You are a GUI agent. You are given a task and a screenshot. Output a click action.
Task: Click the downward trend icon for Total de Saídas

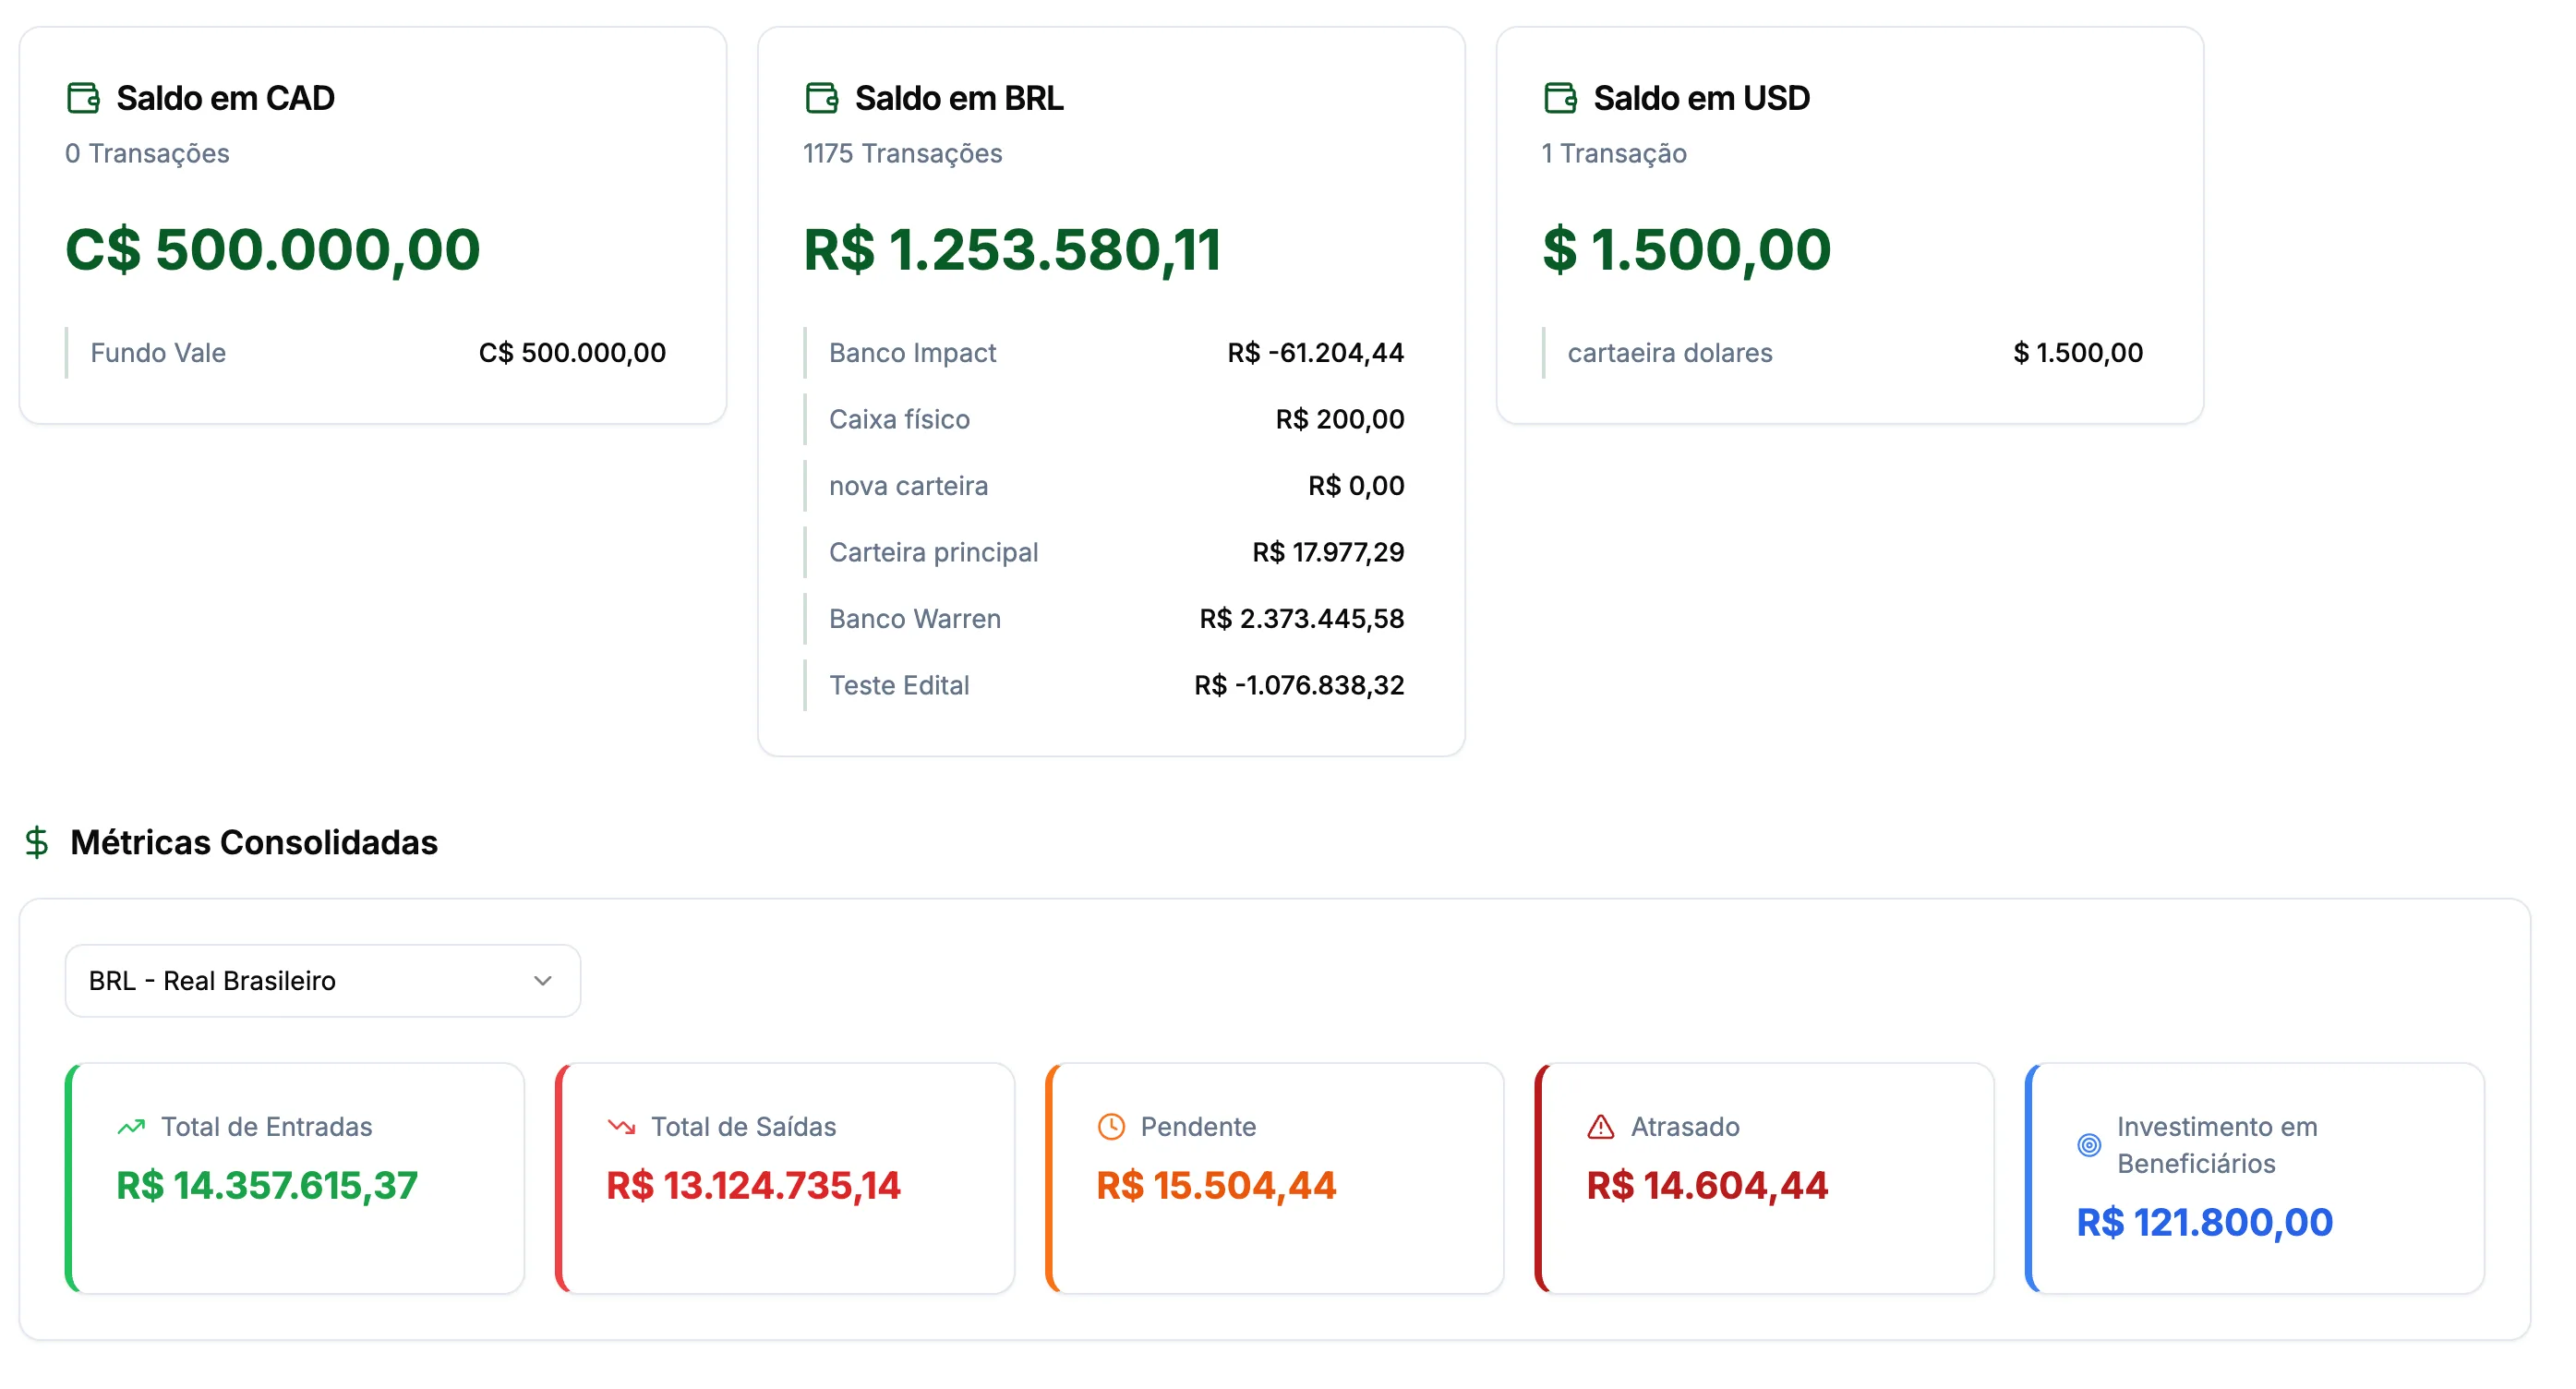tap(621, 1127)
